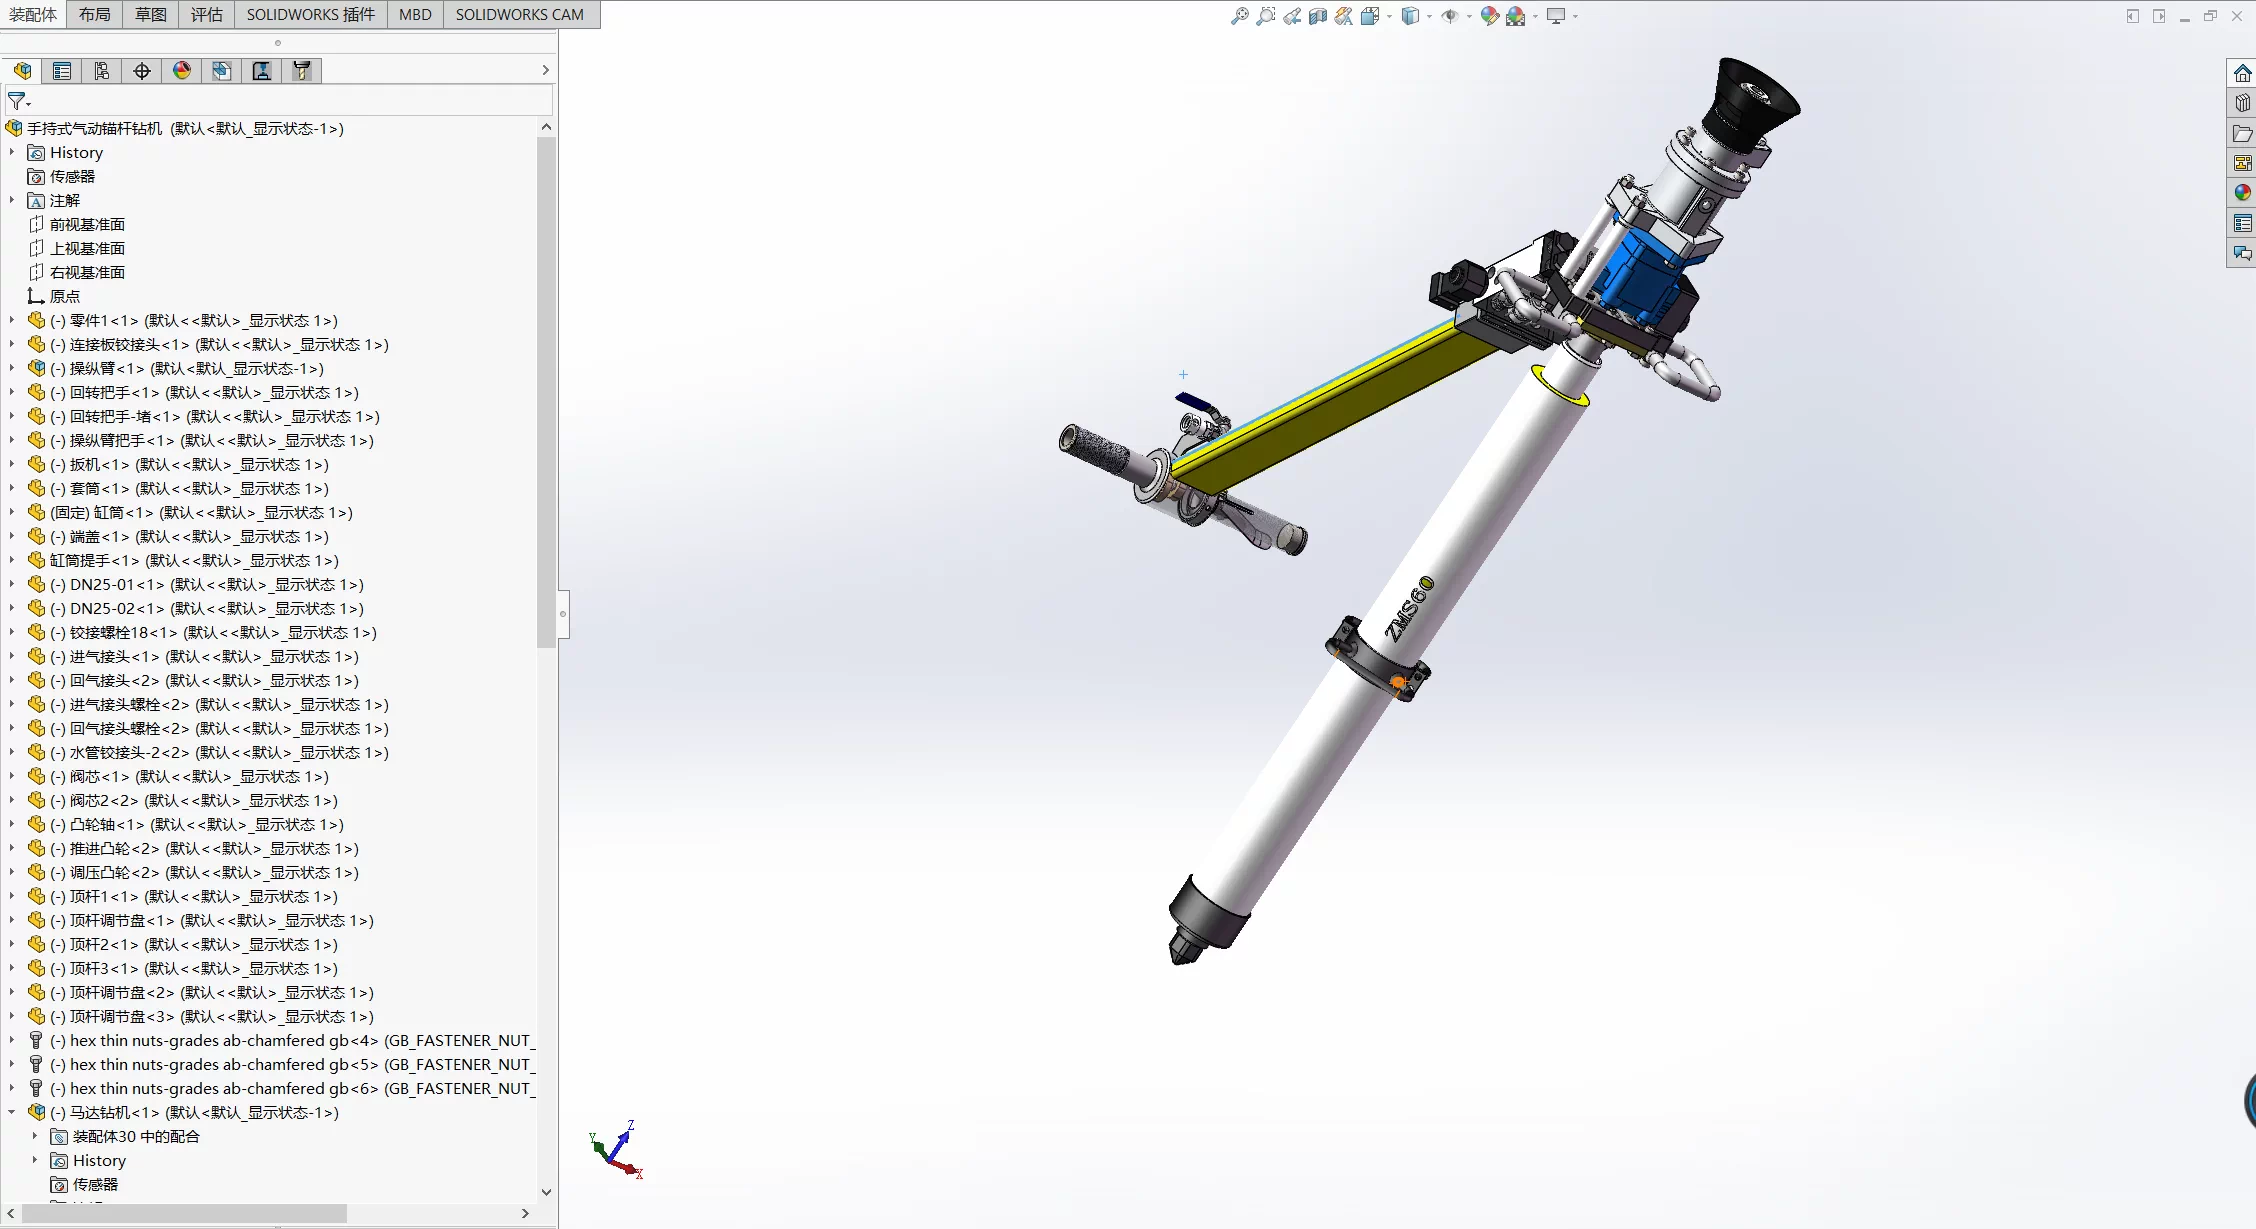Open the CAM tools end-mill tab
2256x1229 pixels.
(302, 70)
